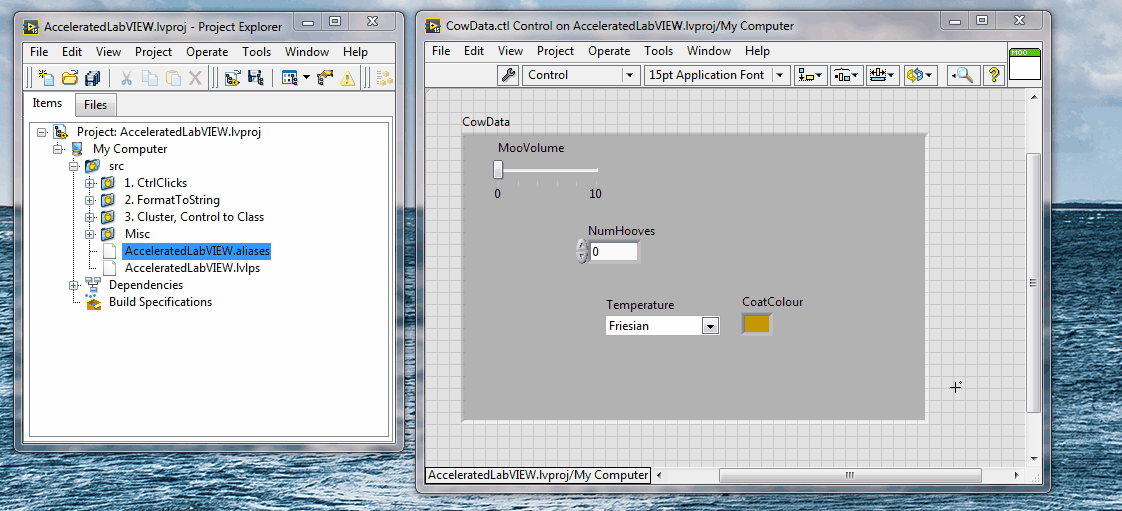This screenshot has width=1122, height=511.
Task: Click the Cut scissors icon
Action: tap(126, 77)
